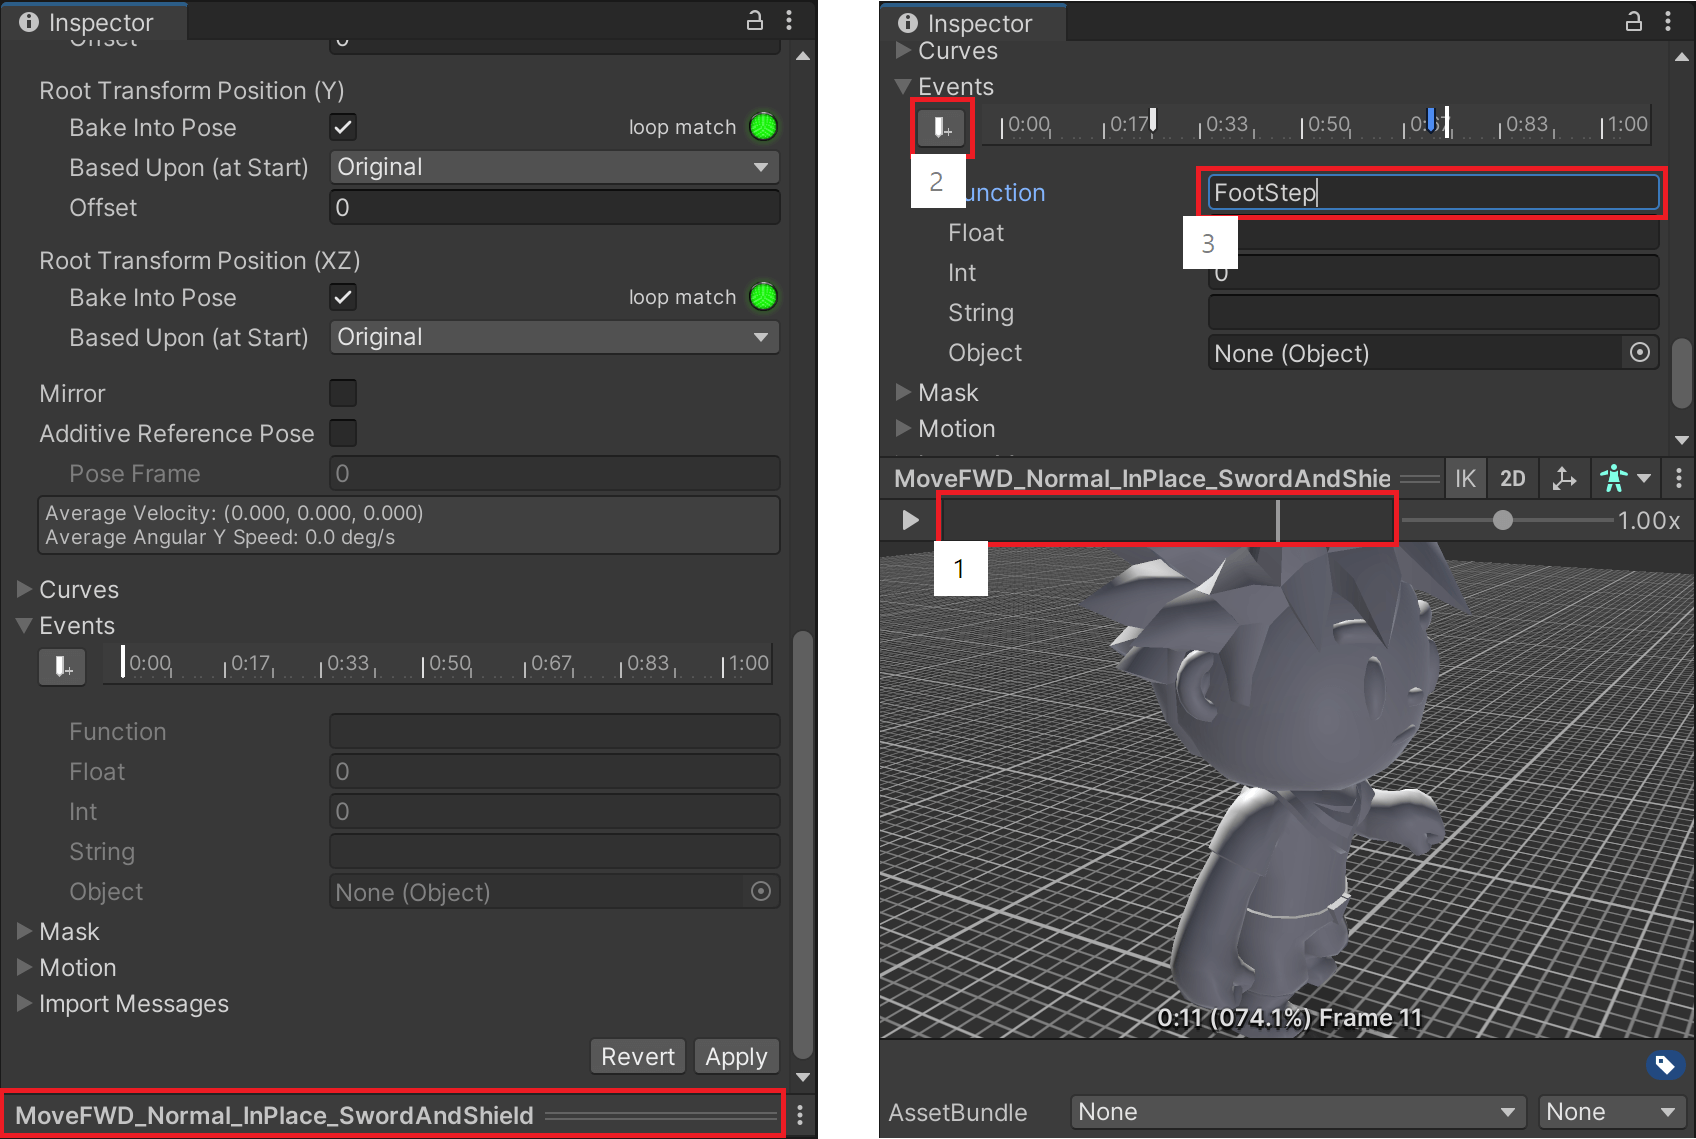This screenshot has height=1139, width=1696.
Task: Expand Curves section in right Inspector
Action: [x=904, y=50]
